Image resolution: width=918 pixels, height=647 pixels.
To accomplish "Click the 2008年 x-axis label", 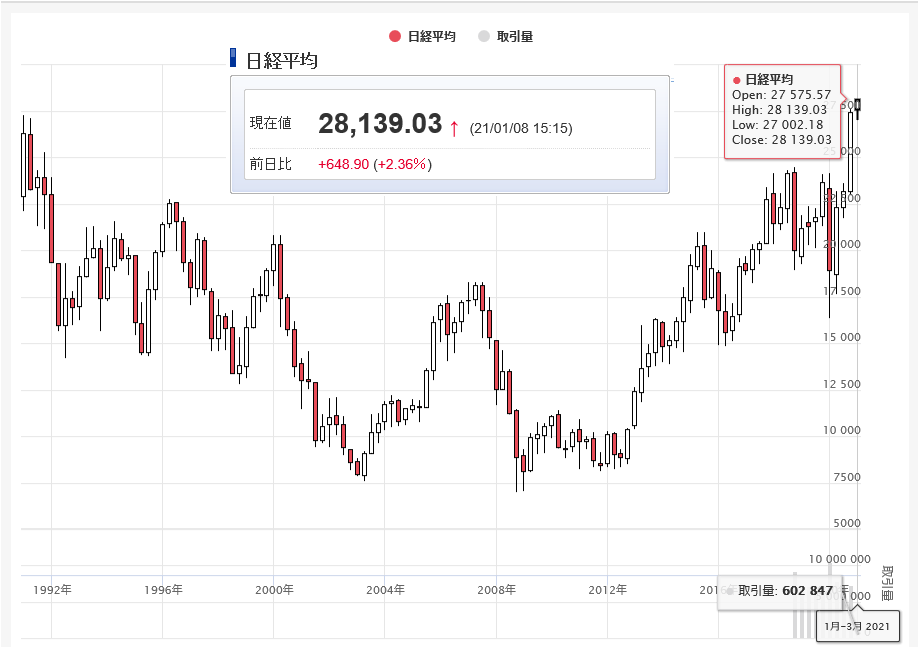I will tap(496, 590).
